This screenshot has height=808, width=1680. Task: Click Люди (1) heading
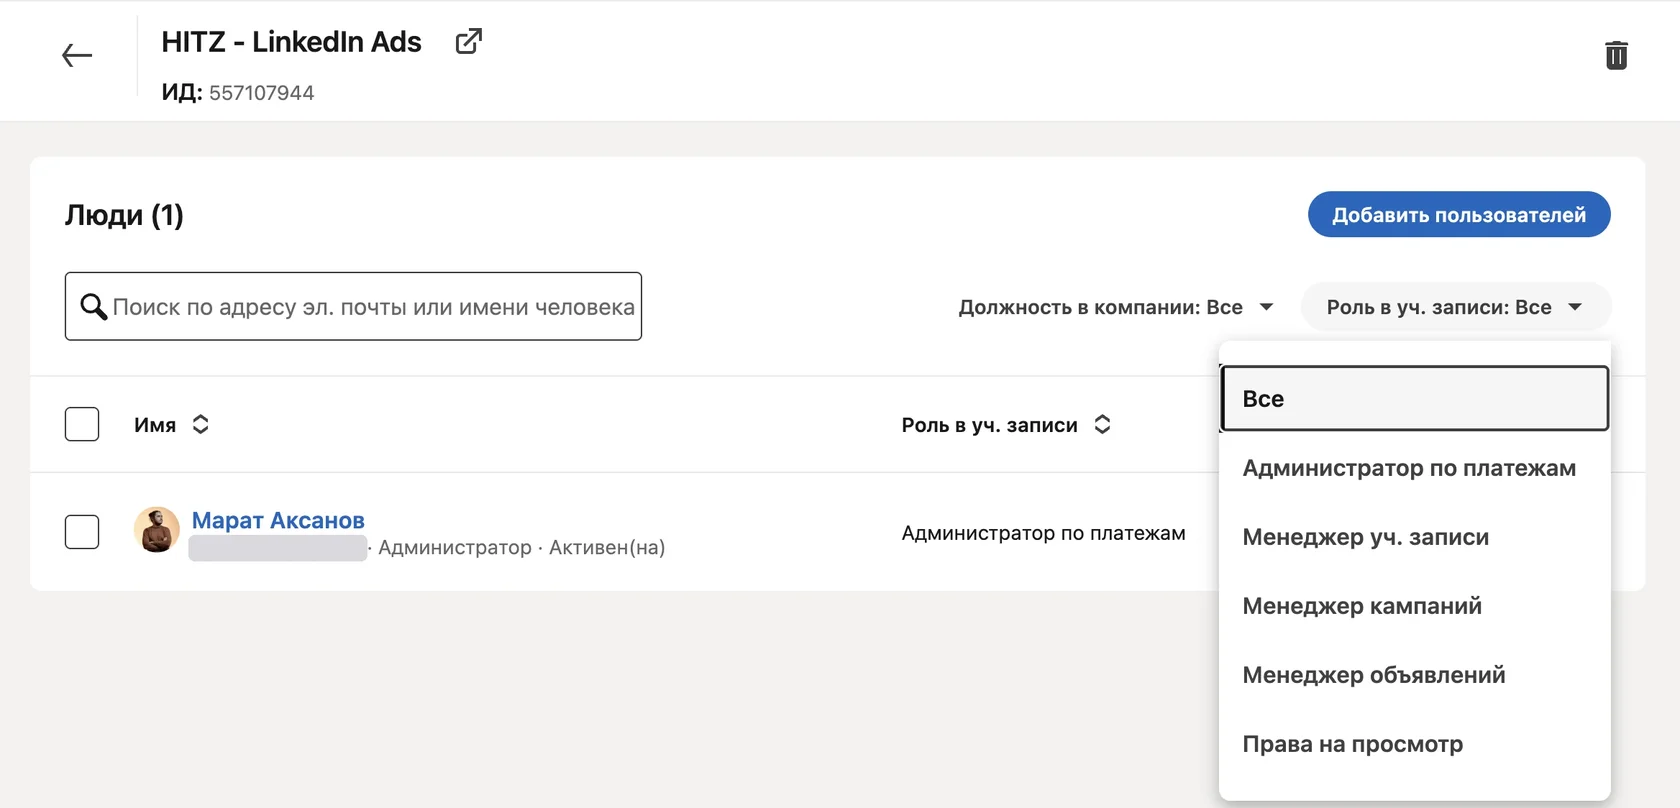click(x=124, y=215)
